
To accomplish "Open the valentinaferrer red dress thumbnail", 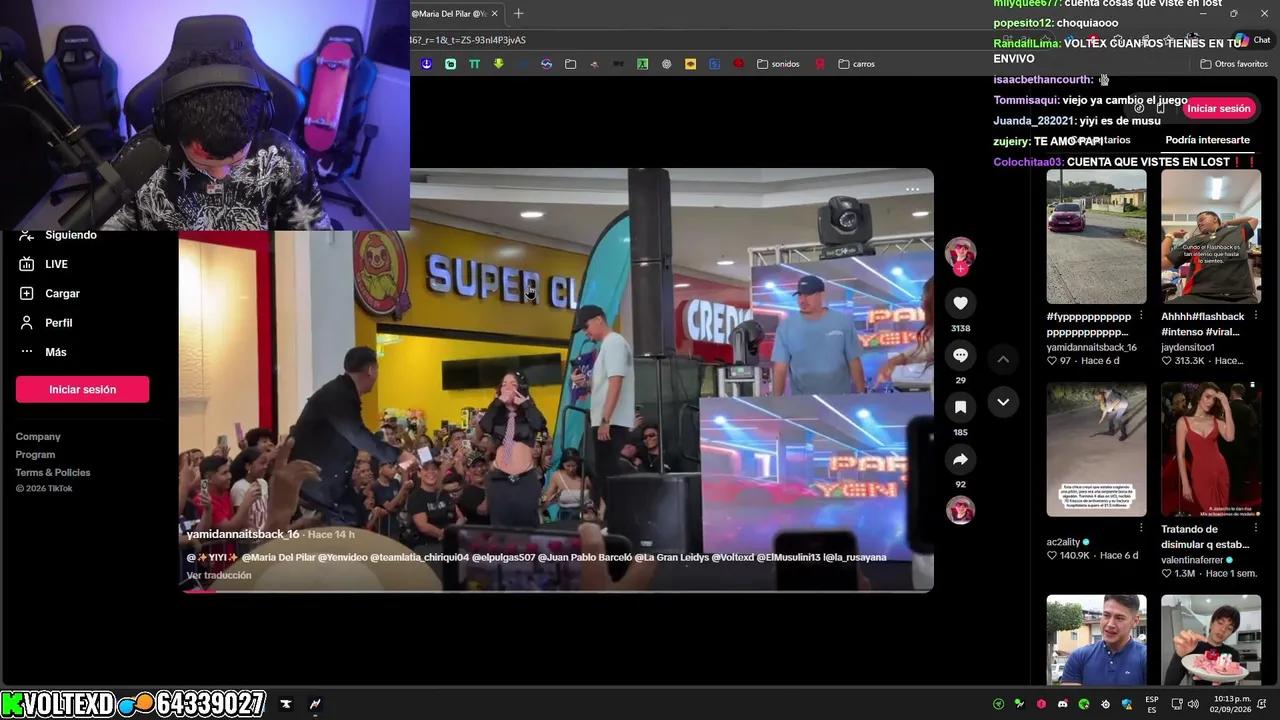I will pos(1211,449).
